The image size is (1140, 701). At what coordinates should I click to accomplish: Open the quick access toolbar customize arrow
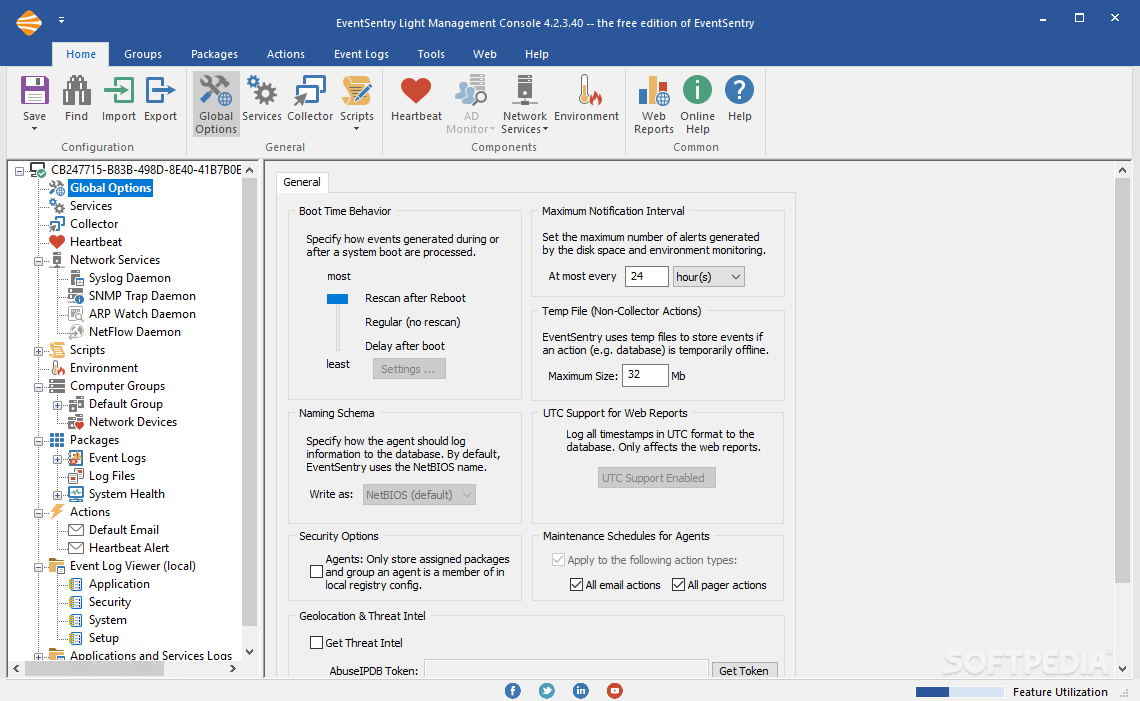click(61, 20)
